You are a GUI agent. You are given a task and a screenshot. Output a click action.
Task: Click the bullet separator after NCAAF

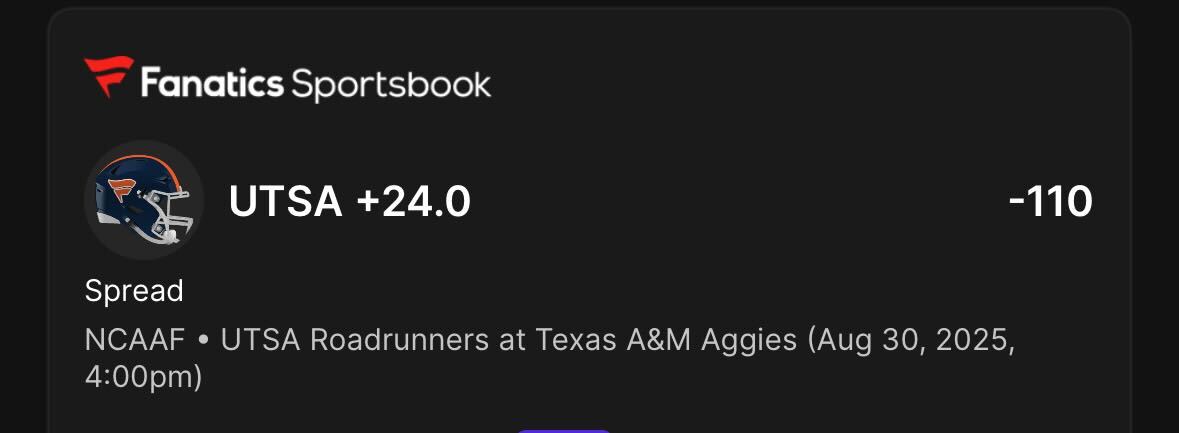203,341
